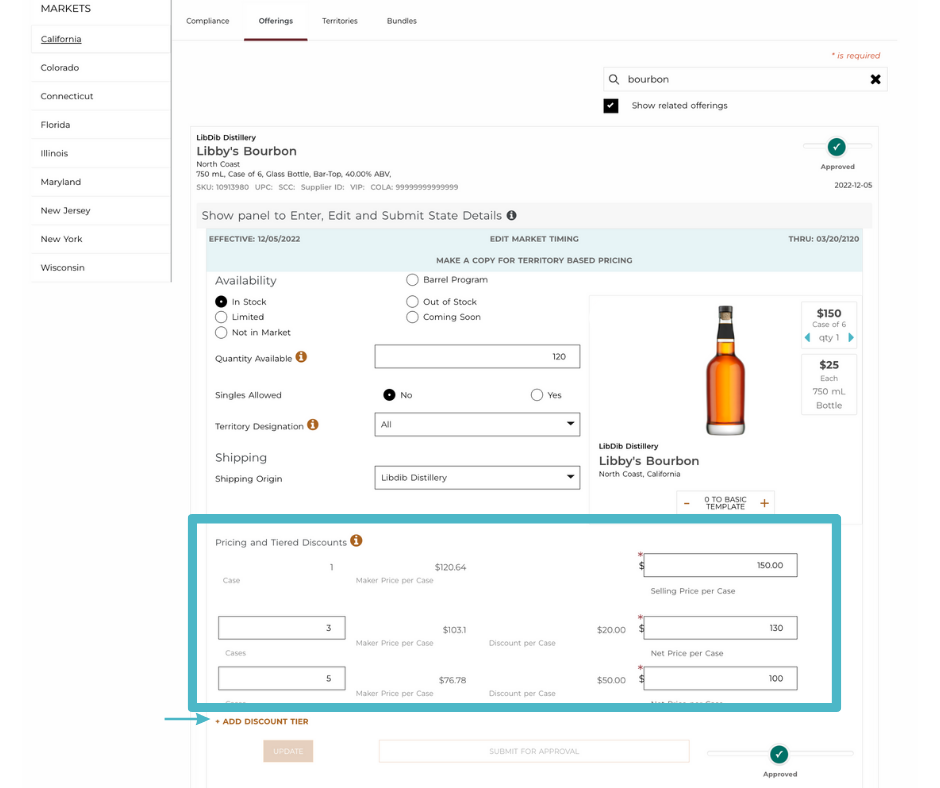Click the $120.64 maker price value

point(450,567)
